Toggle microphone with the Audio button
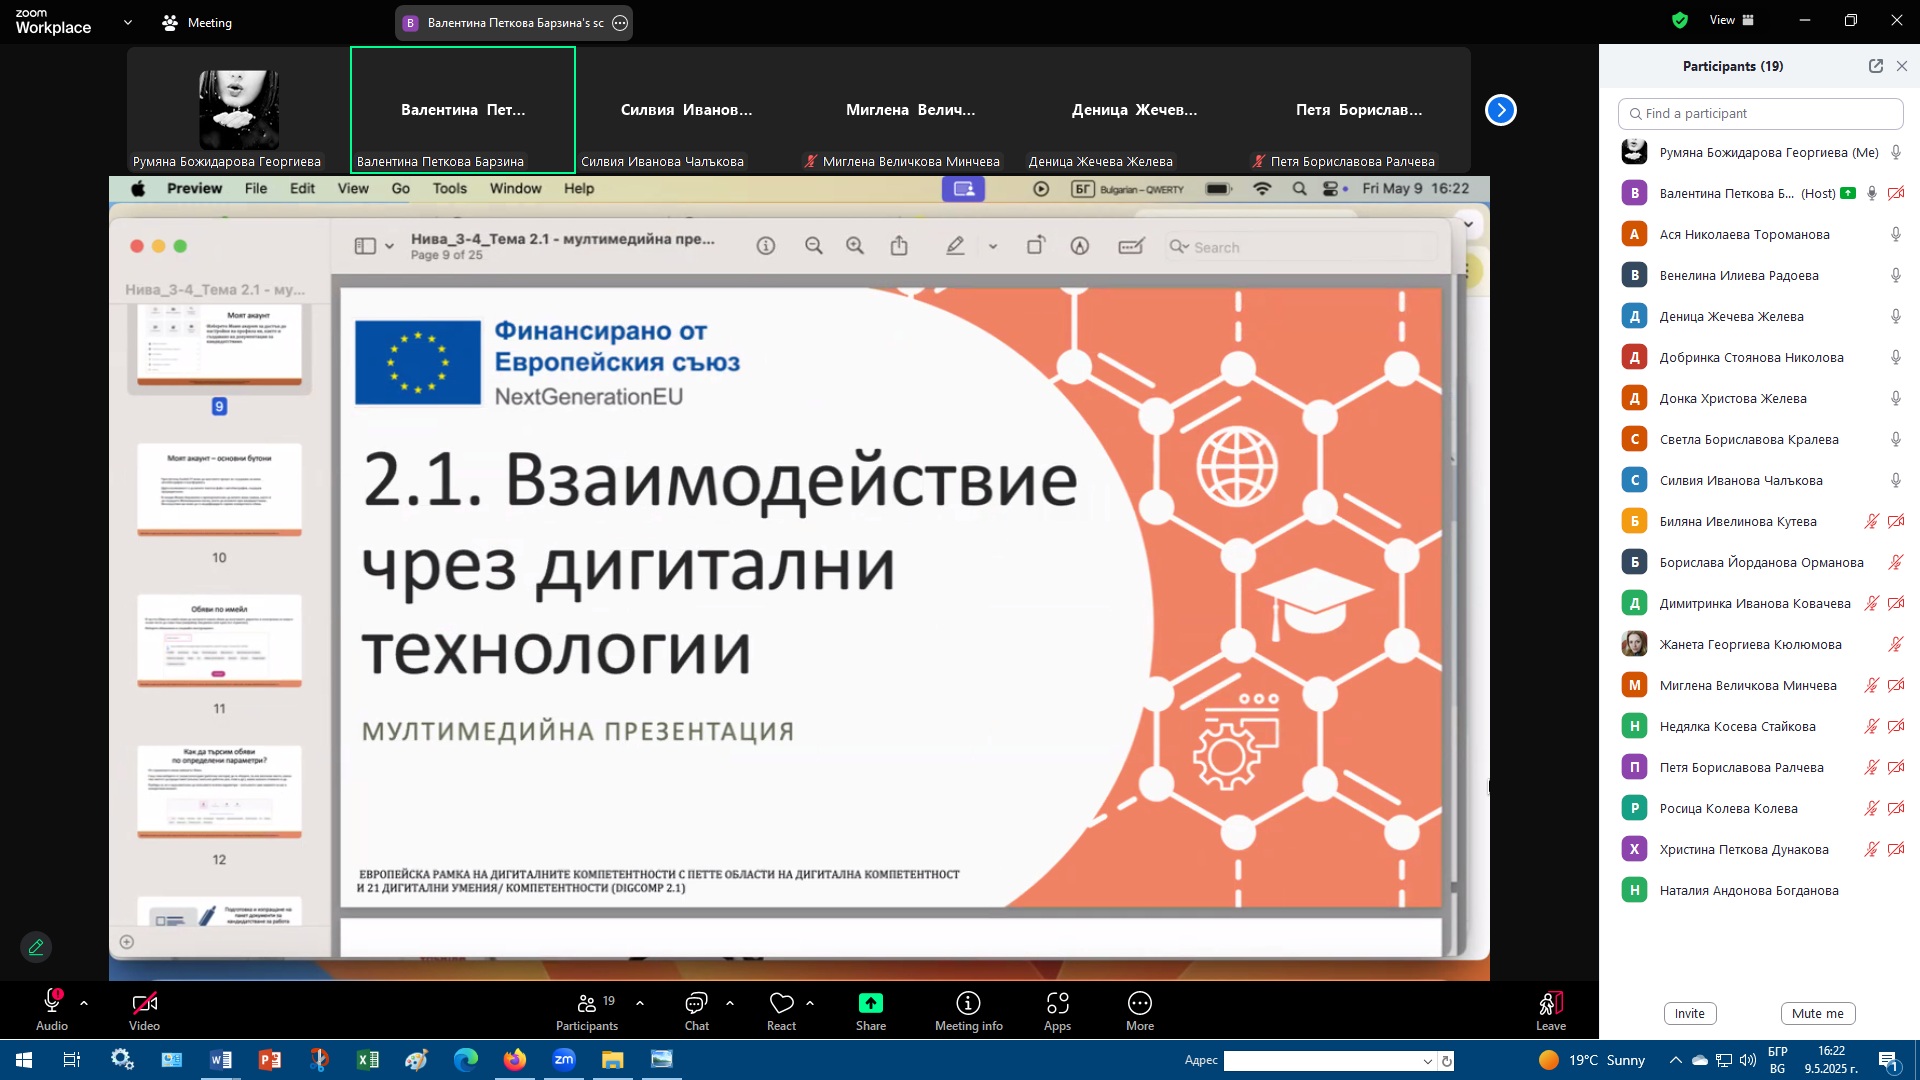The image size is (1920, 1080). click(52, 1010)
